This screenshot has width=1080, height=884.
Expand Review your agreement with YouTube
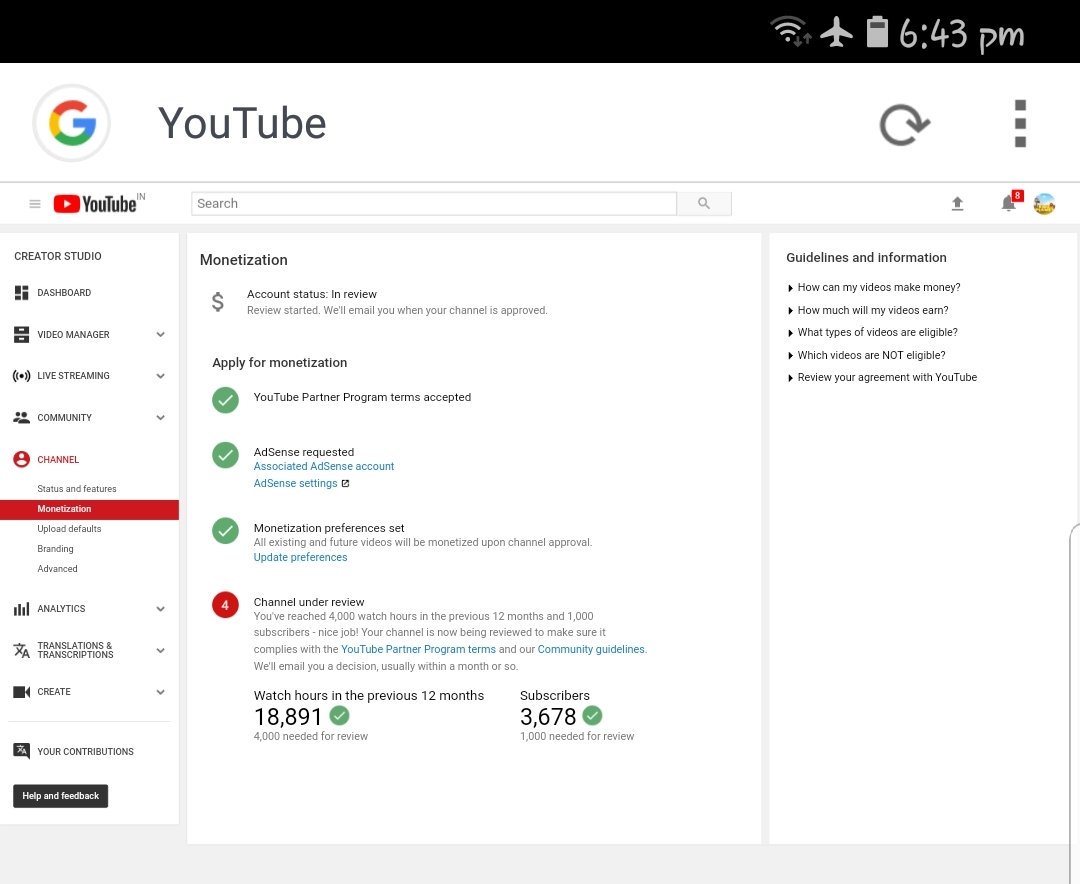click(882, 378)
